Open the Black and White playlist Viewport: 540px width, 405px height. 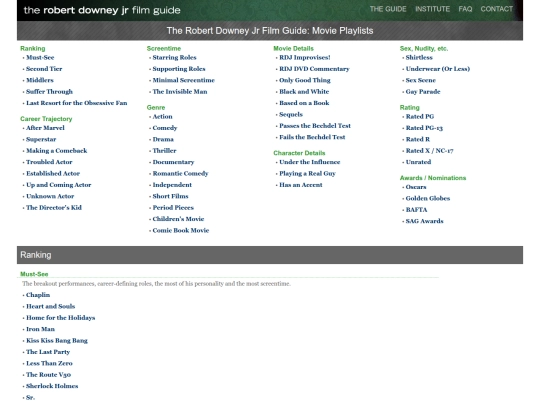[304, 92]
